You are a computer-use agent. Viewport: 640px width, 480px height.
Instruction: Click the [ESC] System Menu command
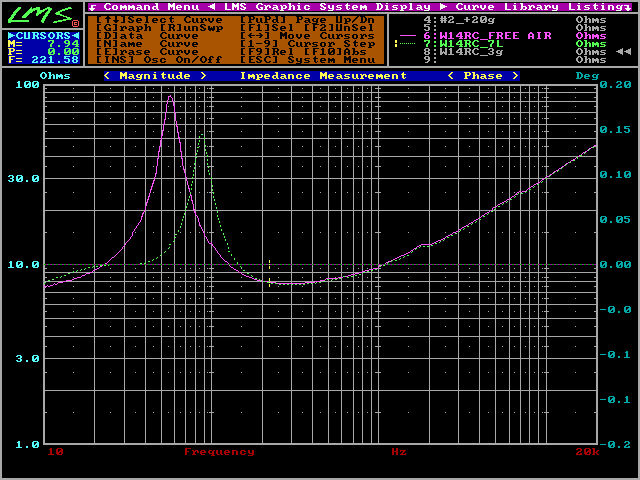307,60
